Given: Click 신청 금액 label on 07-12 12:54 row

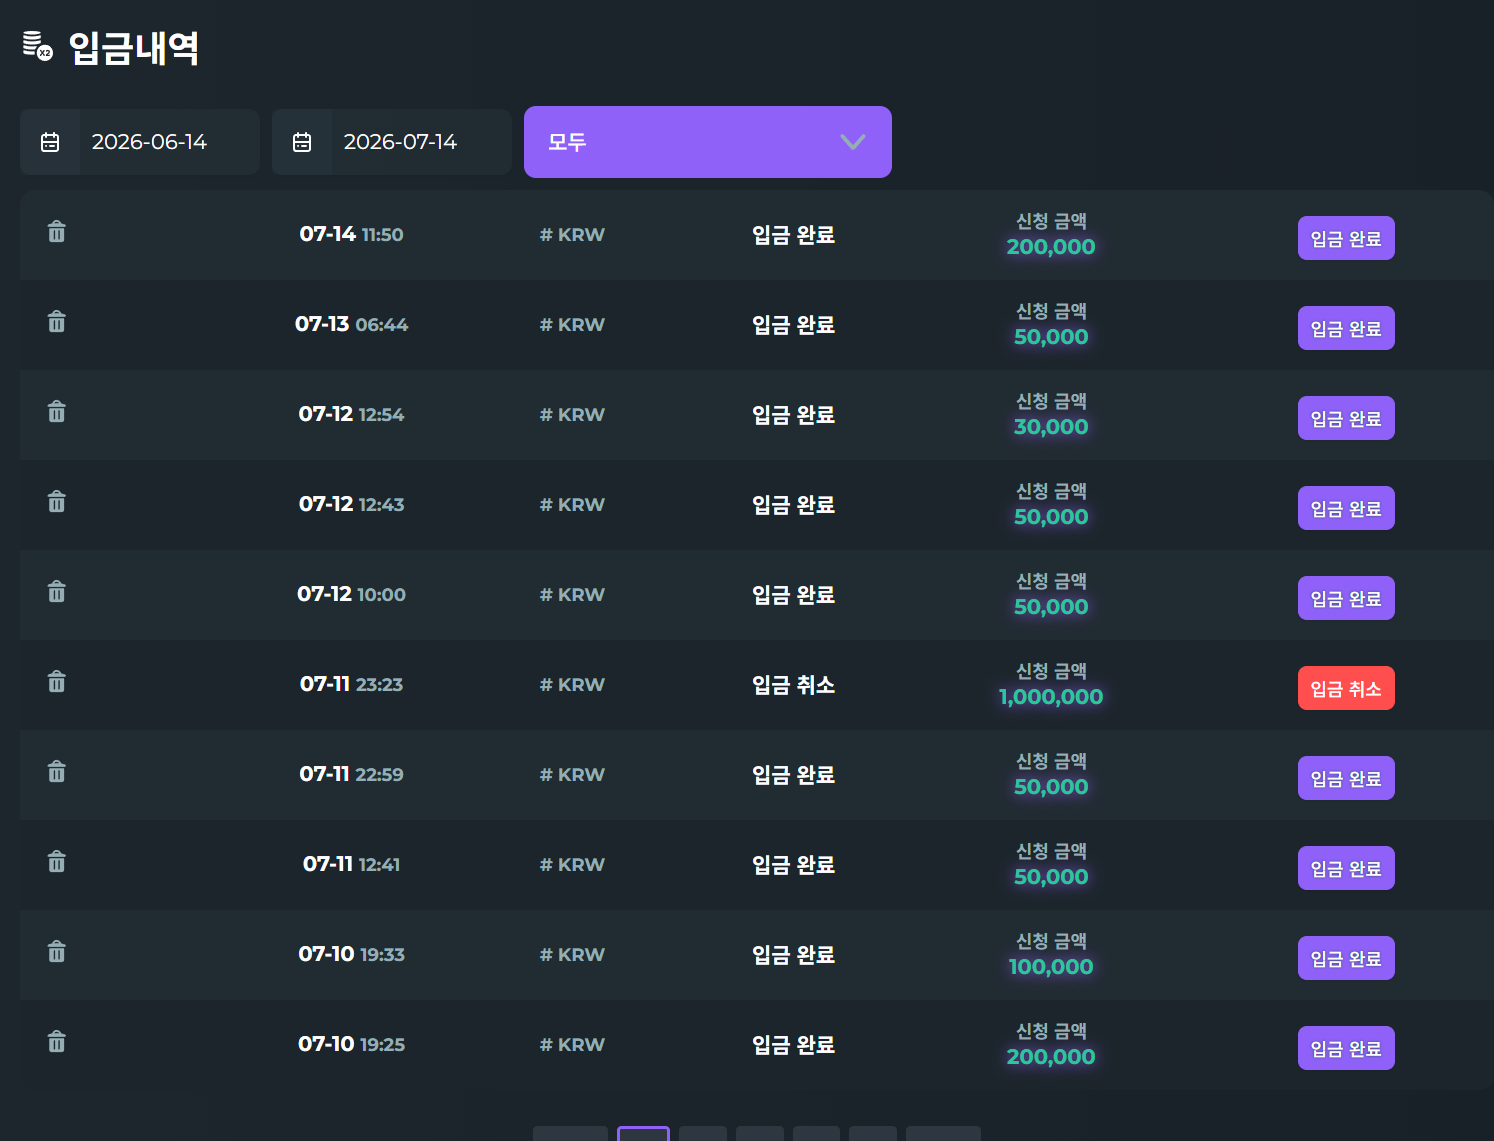Looking at the screenshot, I should click(x=1051, y=401).
